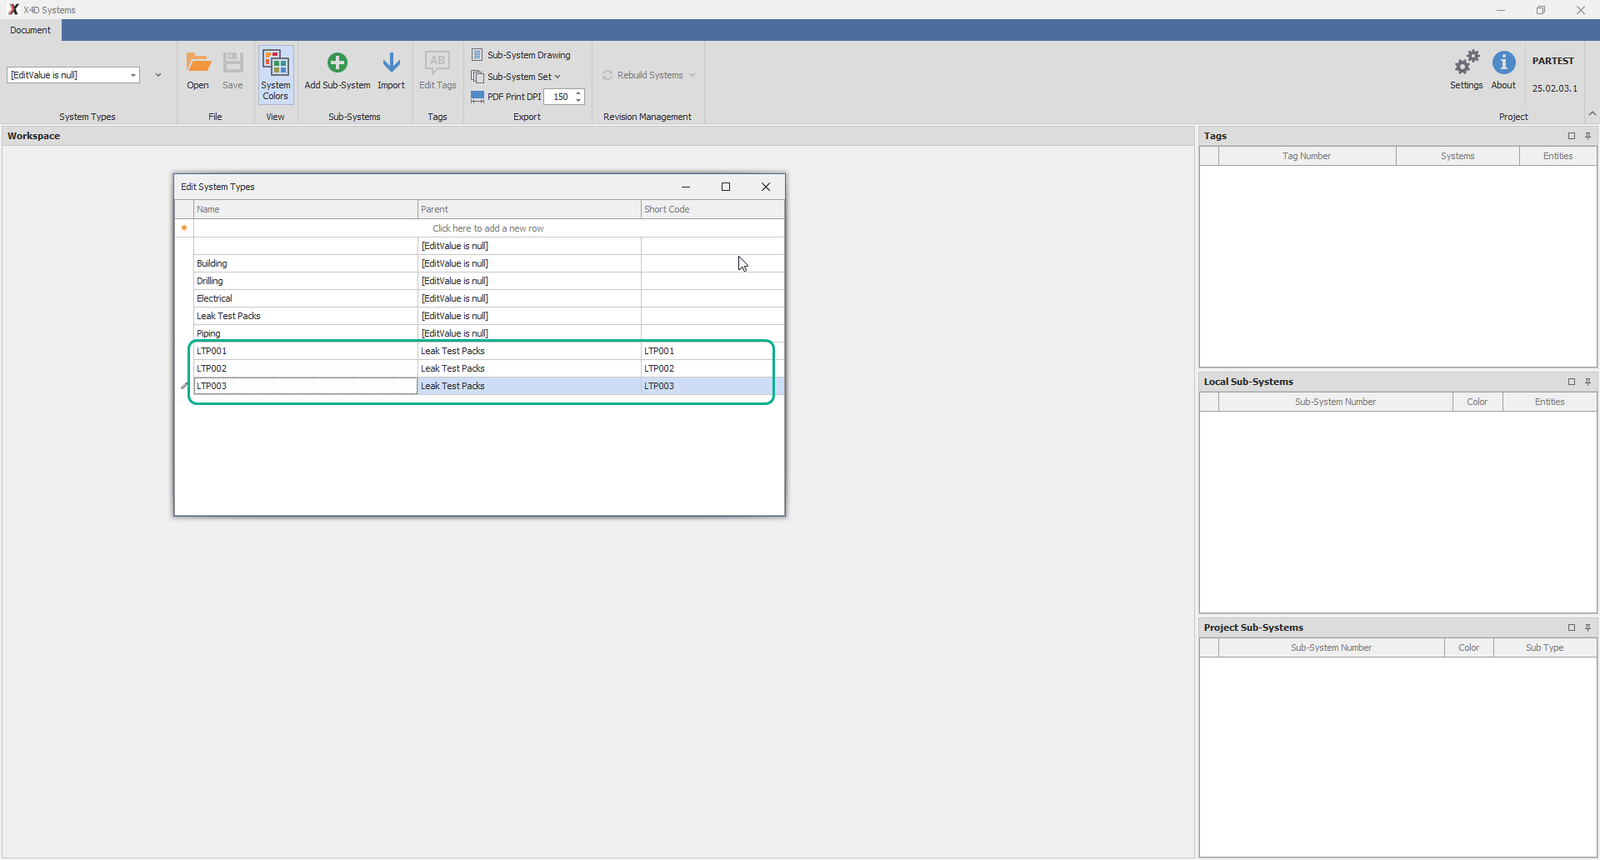
Task: Toggle the System Colors view button
Action: (275, 74)
